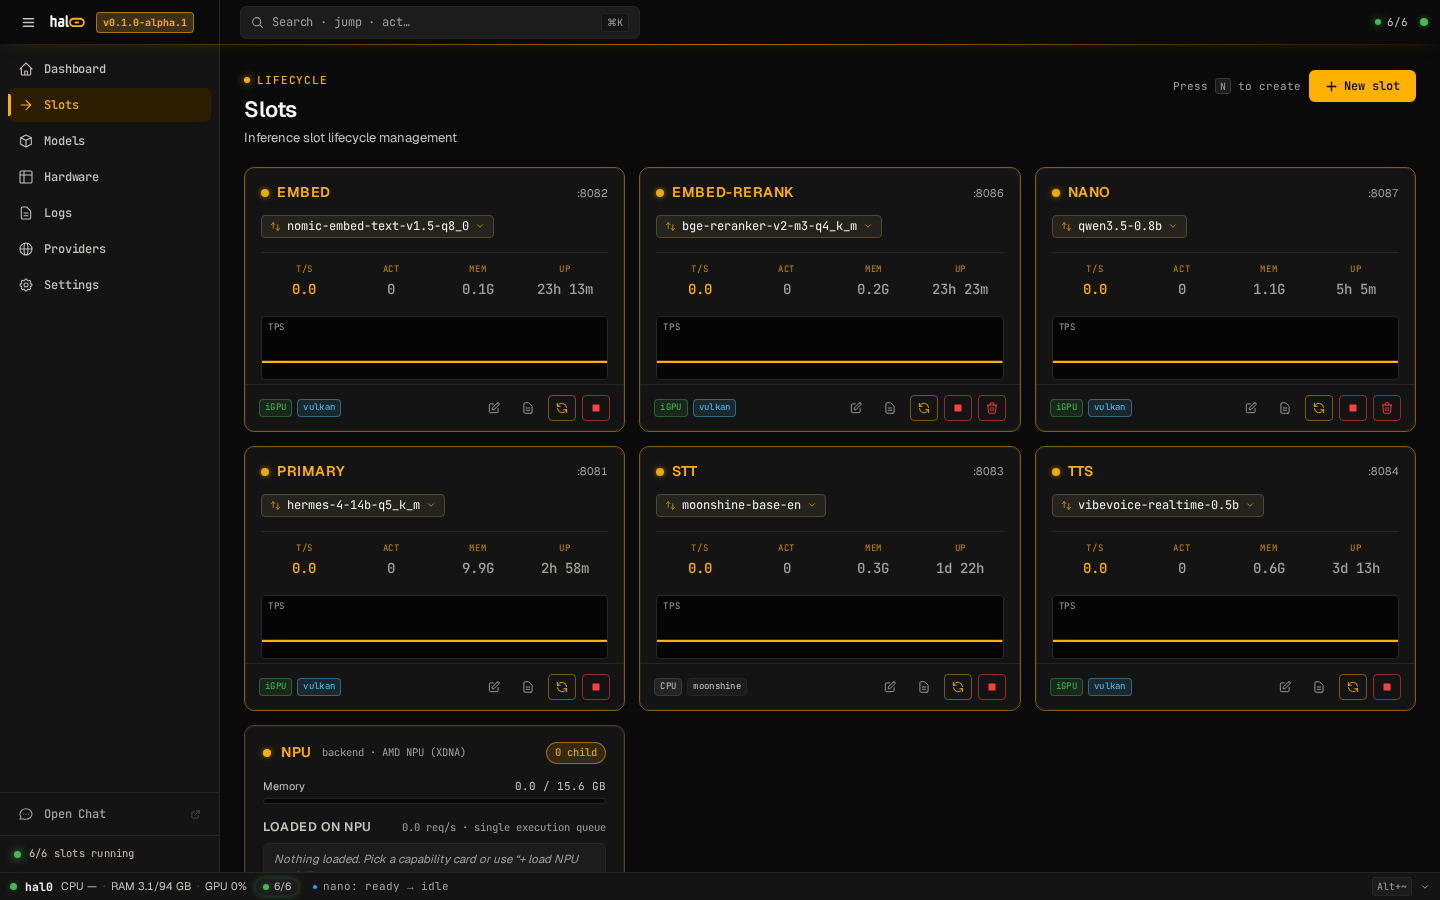Click the 6/6 status pill in bottom bar
Viewport: 1440px width, 900px height.
coord(277,886)
